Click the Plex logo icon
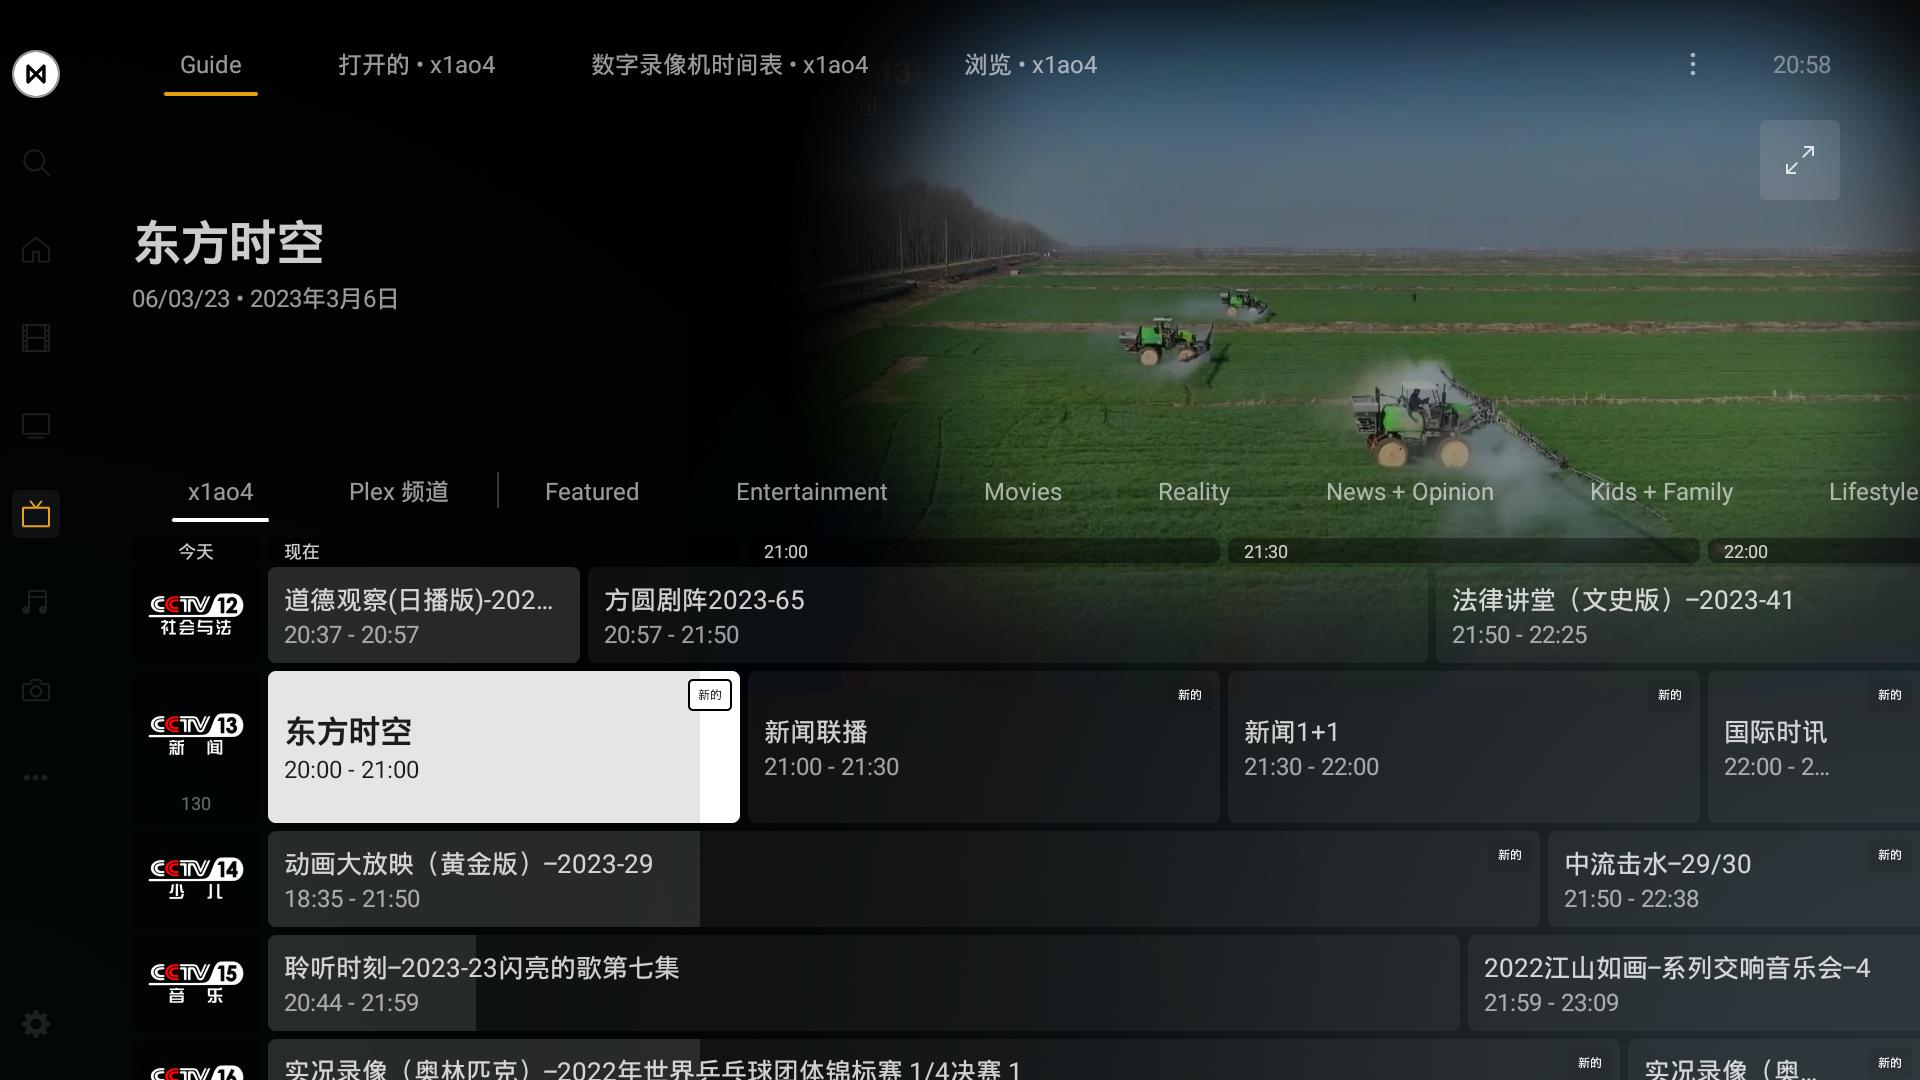This screenshot has height=1080, width=1920. click(36, 73)
